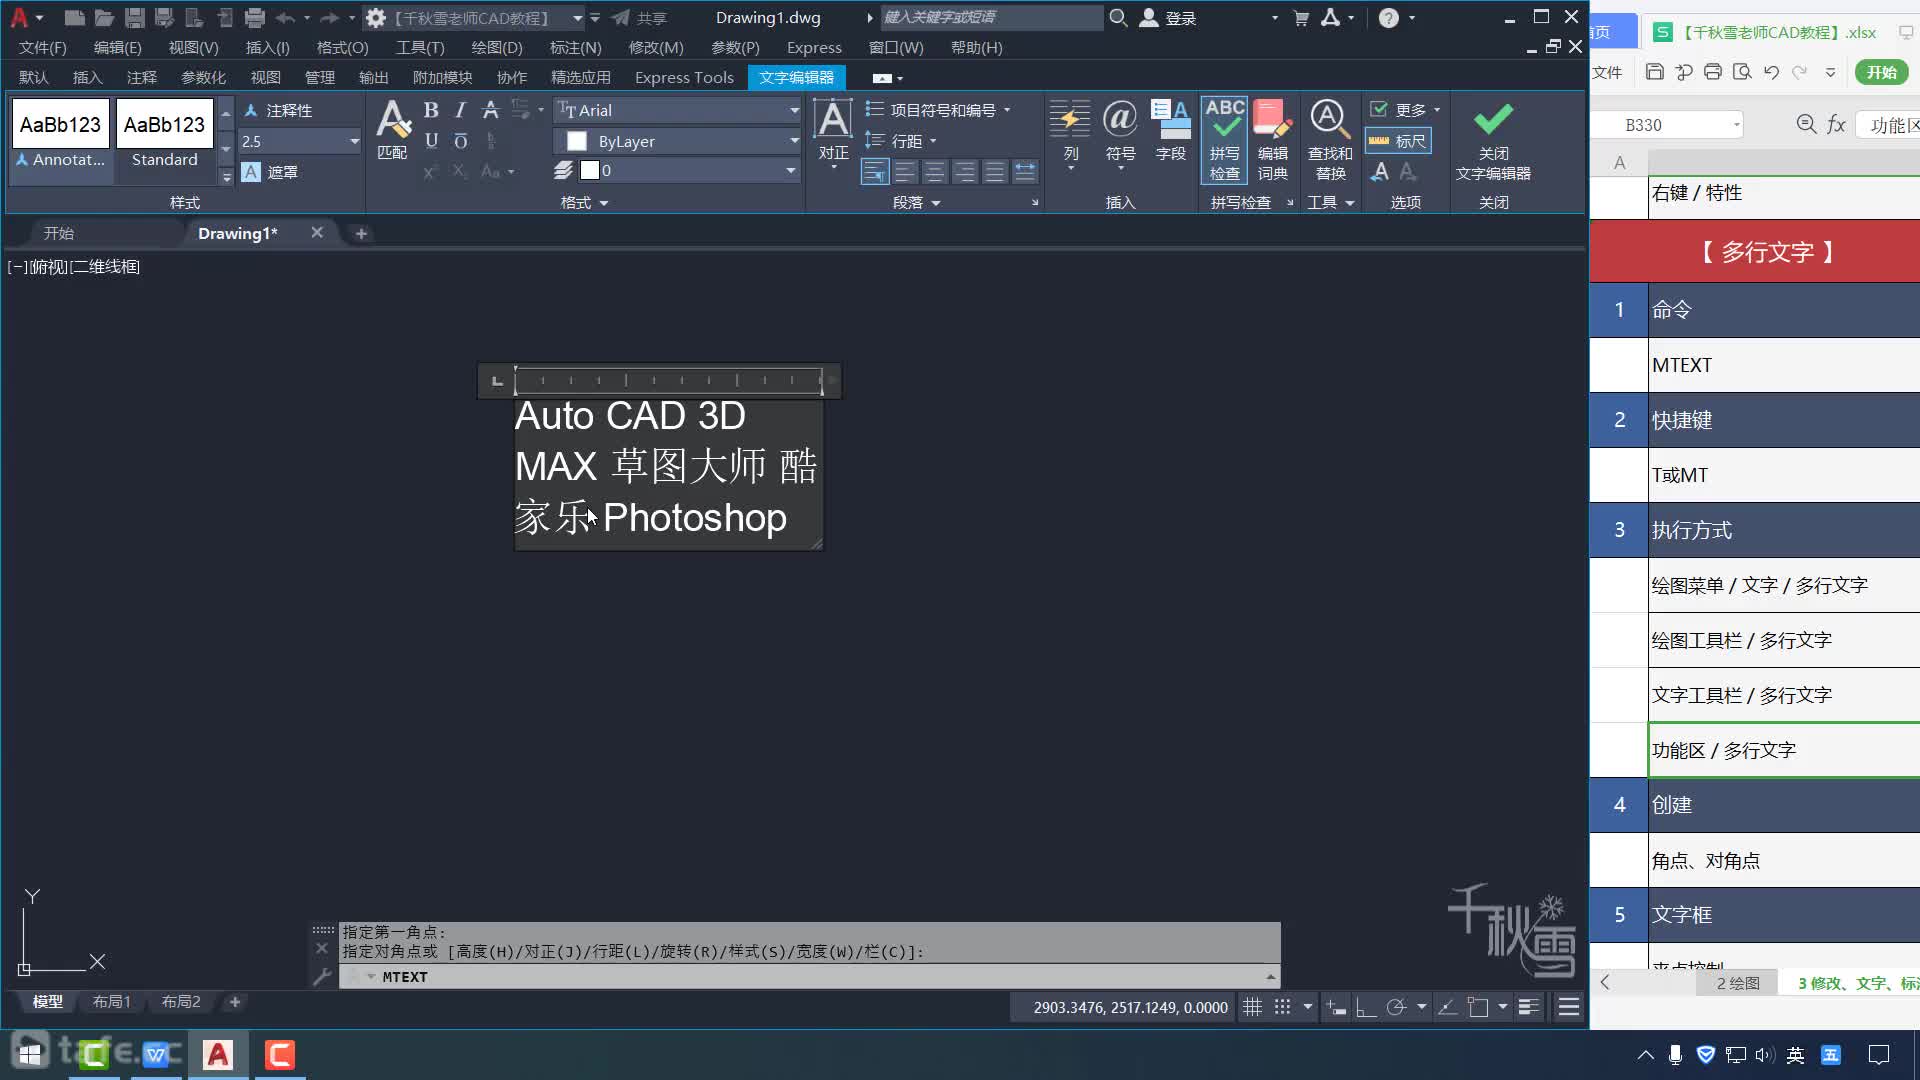Open the 修改(M) menu
Viewport: 1920px width, 1080px height.
click(656, 47)
